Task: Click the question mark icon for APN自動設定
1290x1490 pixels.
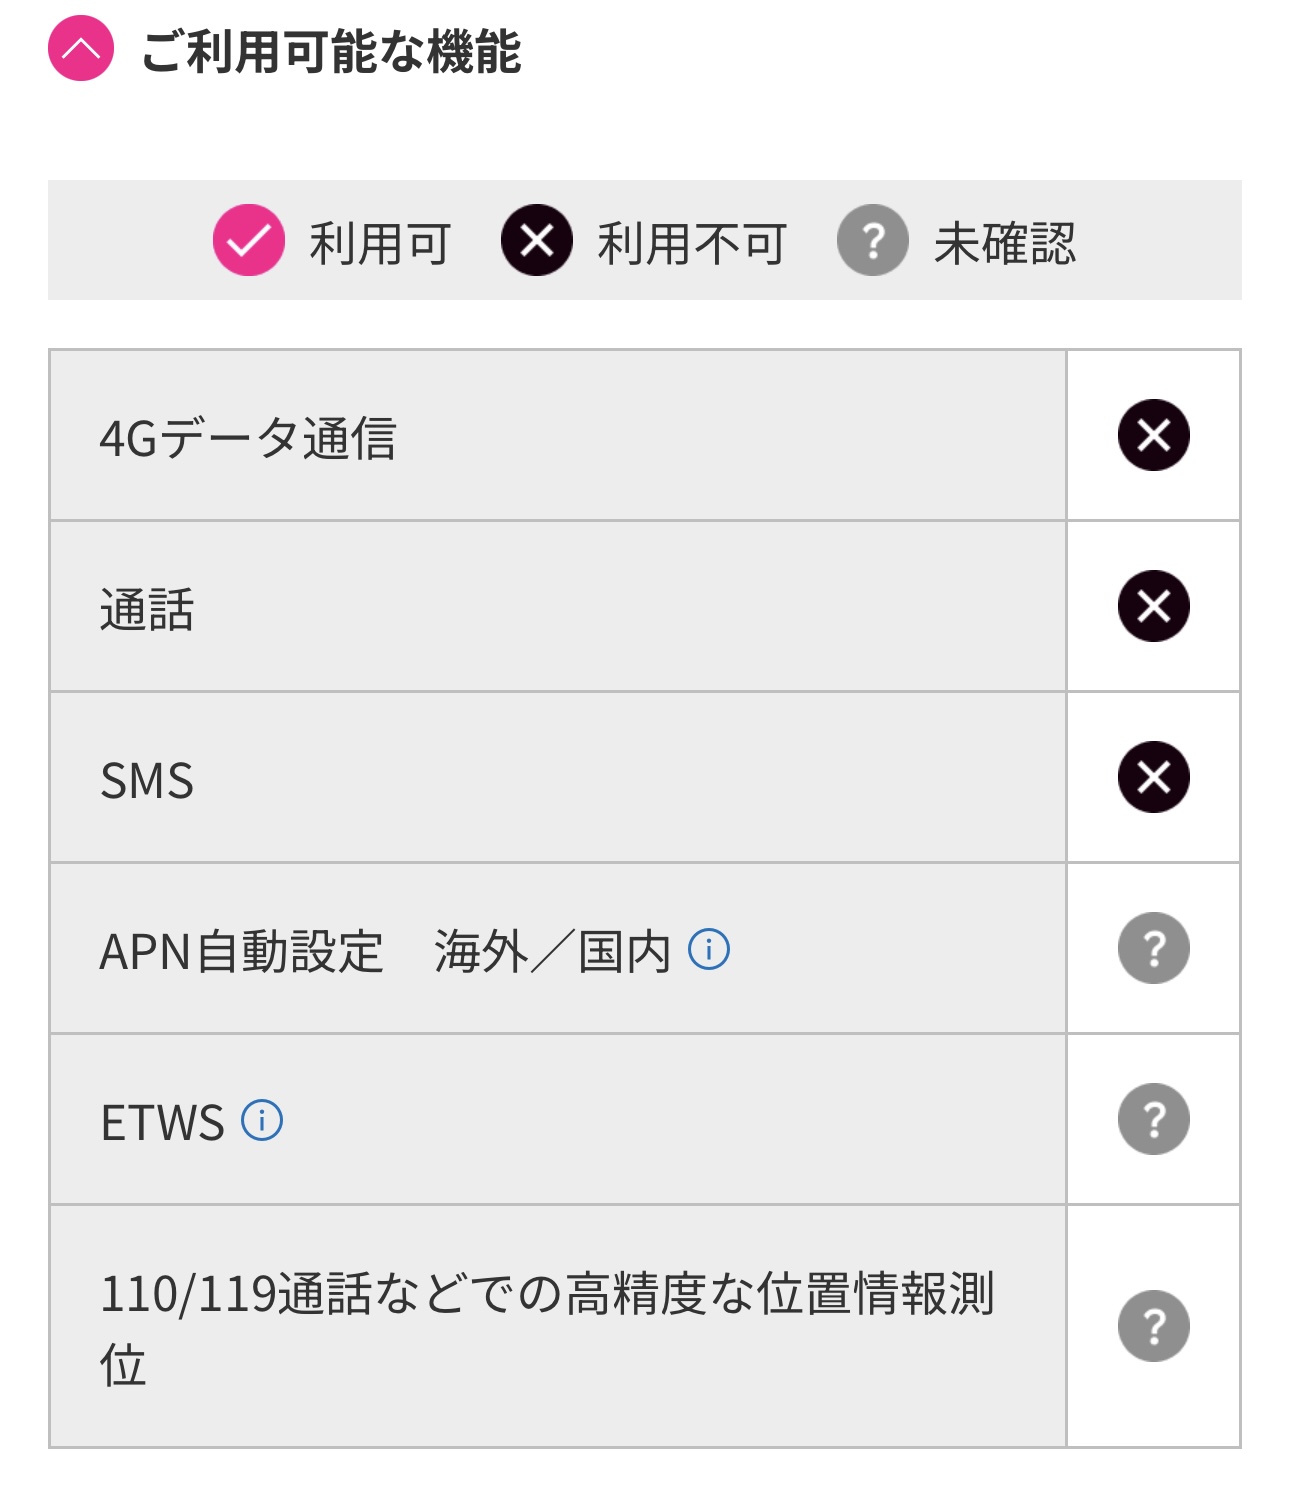Action: click(1154, 948)
